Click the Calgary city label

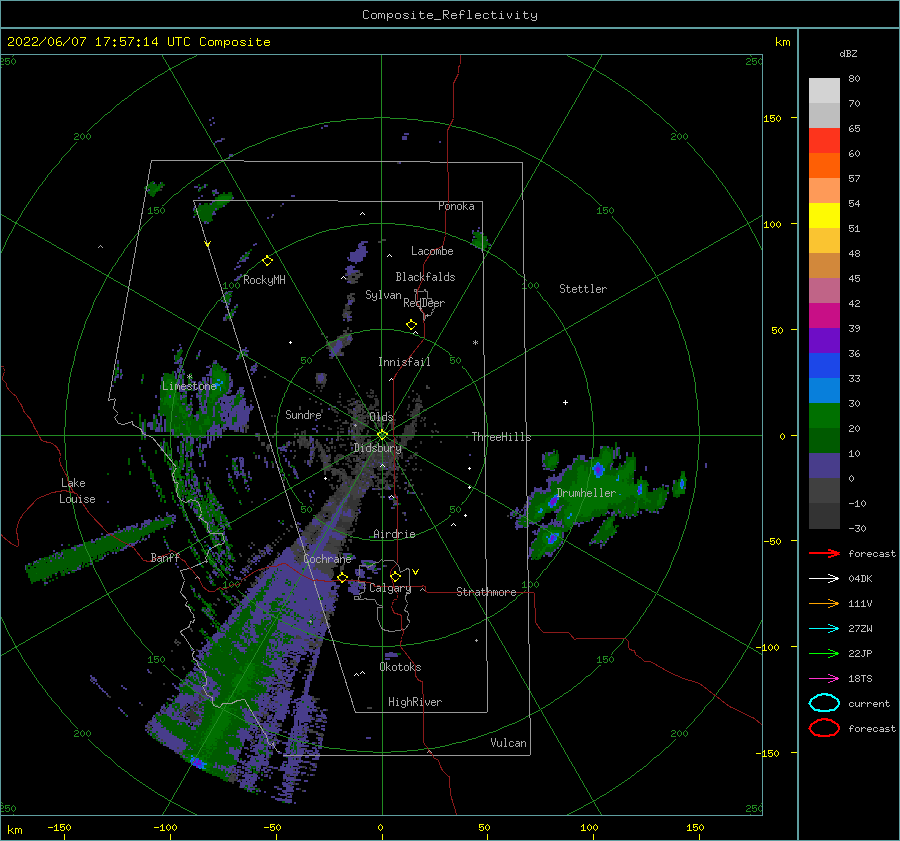point(390,588)
